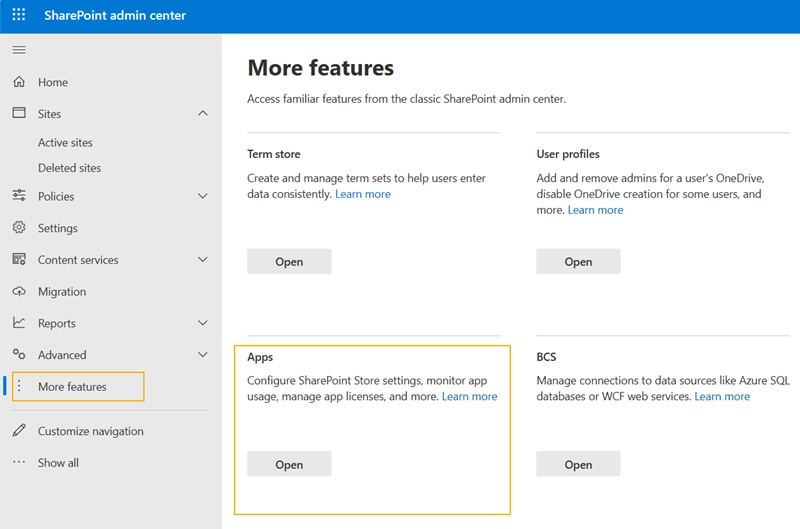Open the Apps feature
Image resolution: width=800 pixels, height=529 pixels.
(289, 464)
